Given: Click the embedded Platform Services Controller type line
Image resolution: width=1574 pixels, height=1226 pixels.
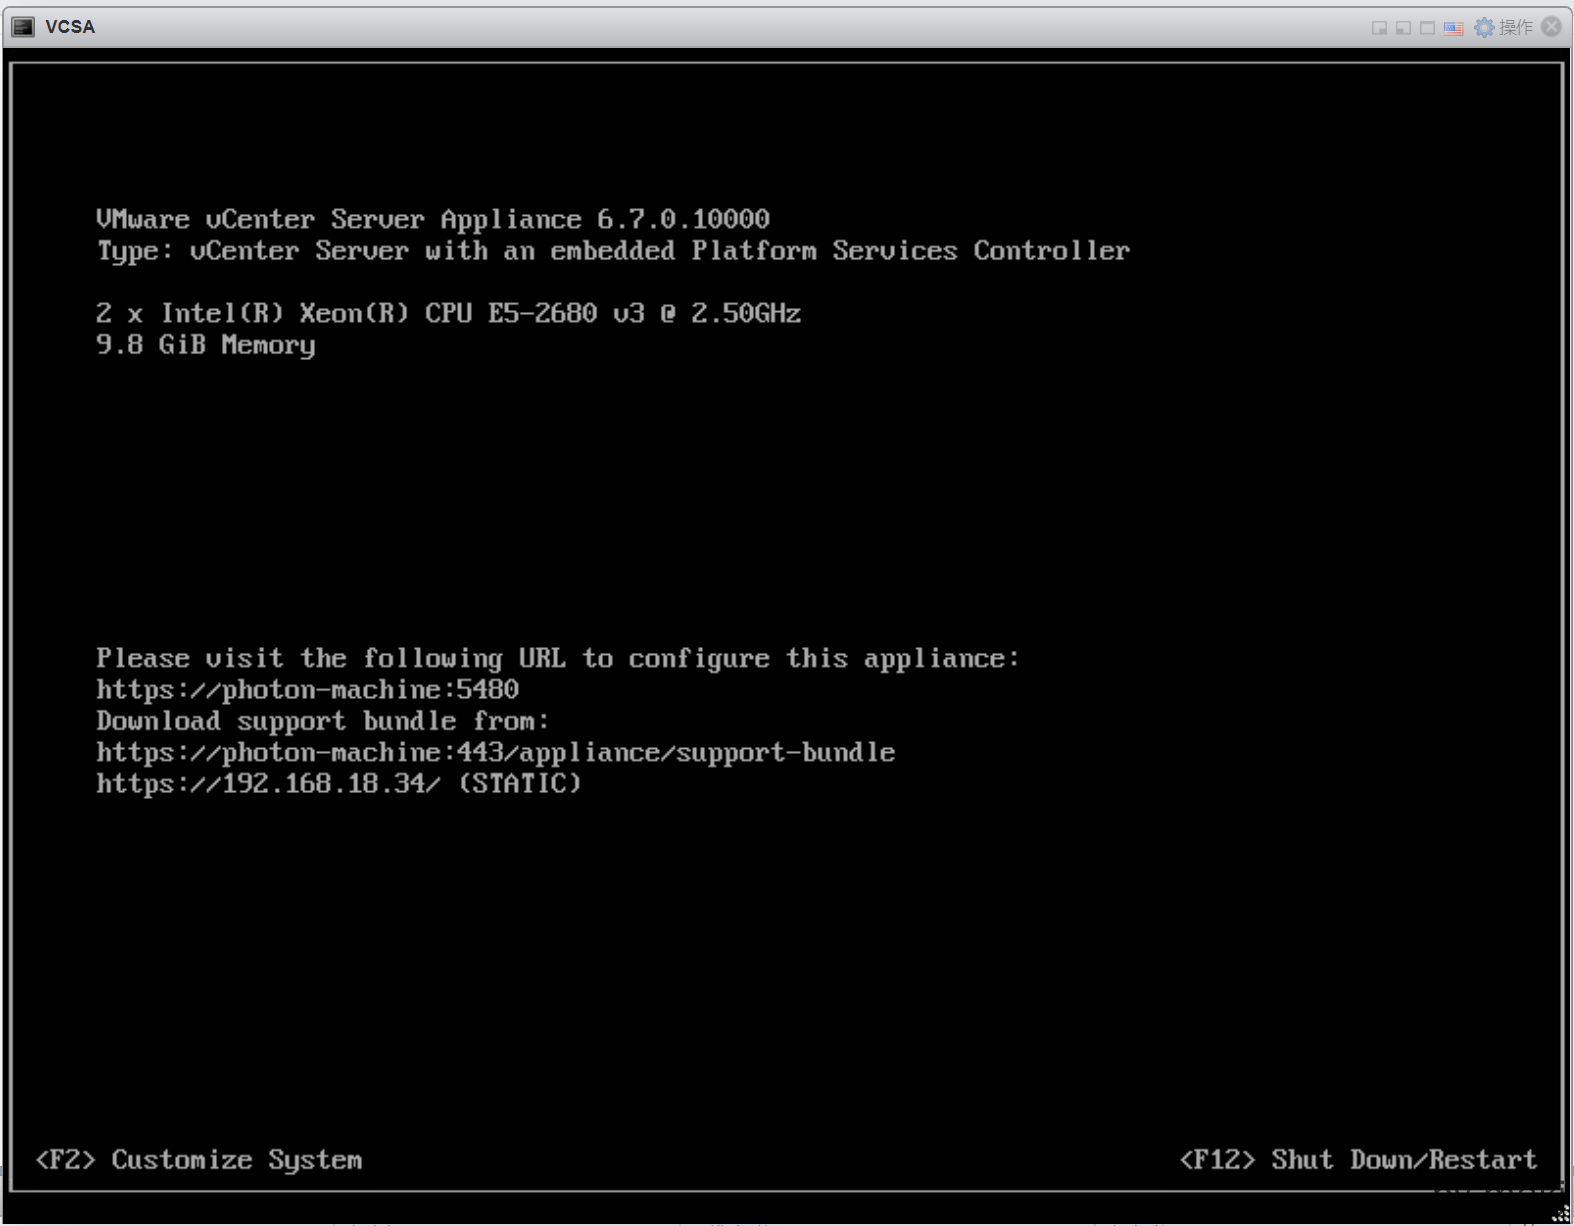Looking at the screenshot, I should click(612, 251).
